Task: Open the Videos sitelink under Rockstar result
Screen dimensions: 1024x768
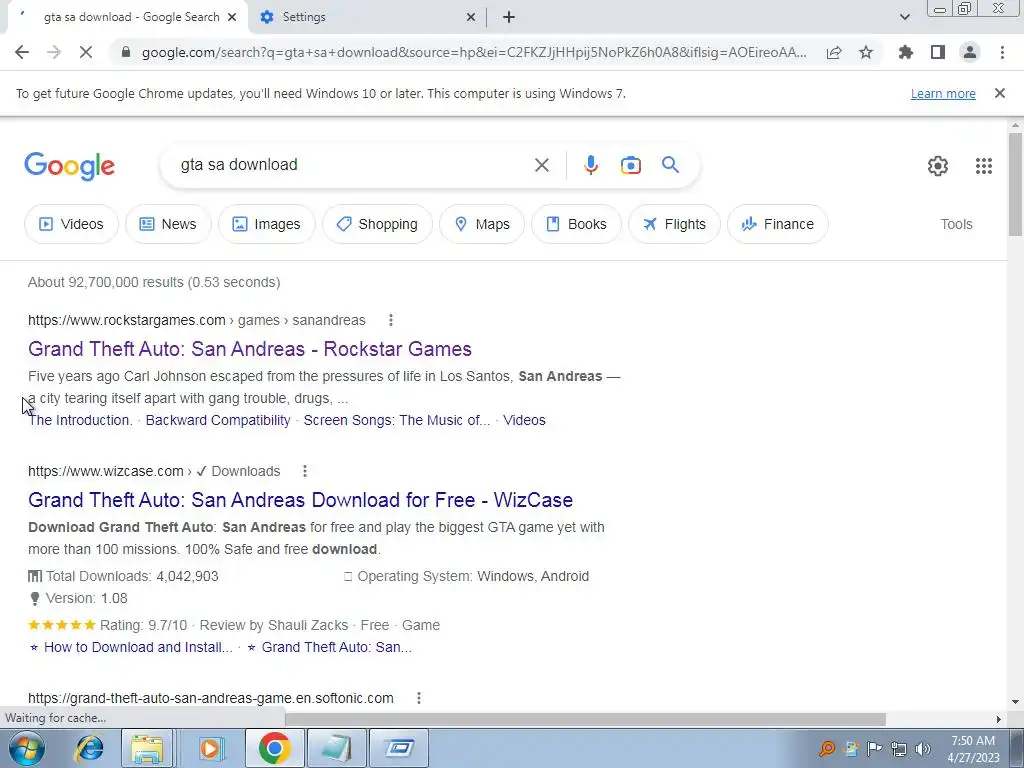Action: click(524, 420)
